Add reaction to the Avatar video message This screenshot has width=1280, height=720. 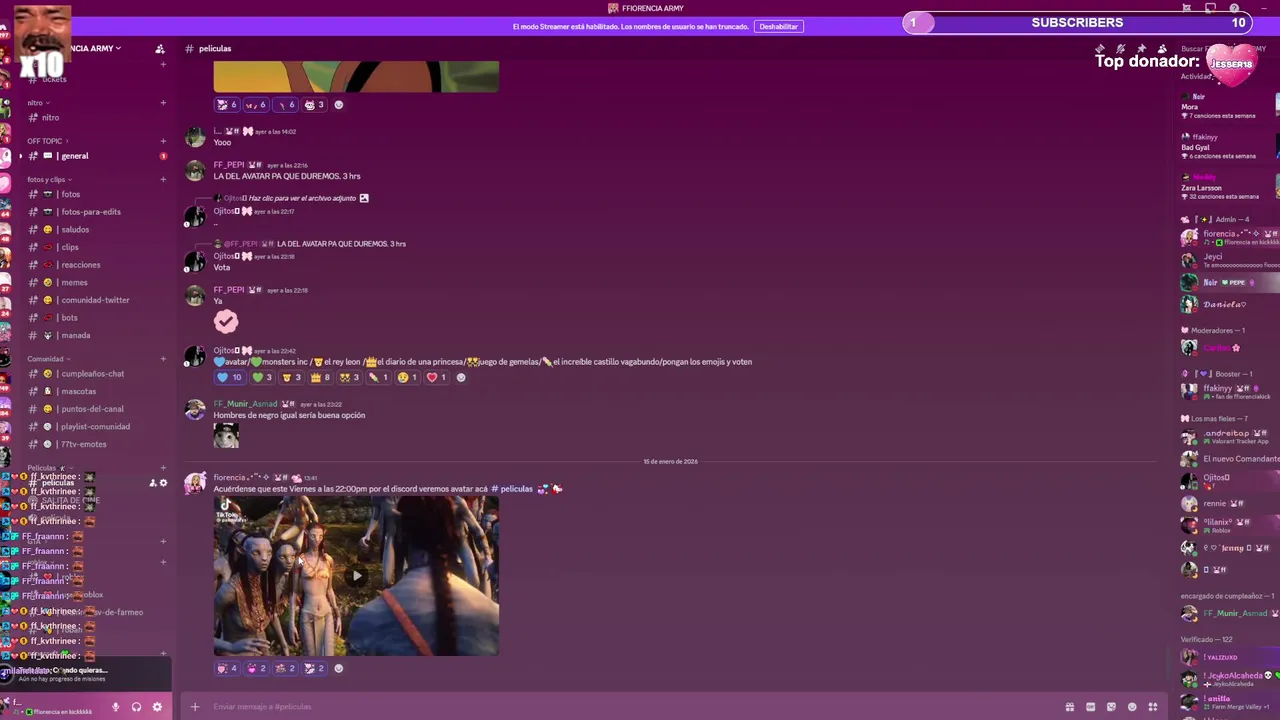(338, 668)
